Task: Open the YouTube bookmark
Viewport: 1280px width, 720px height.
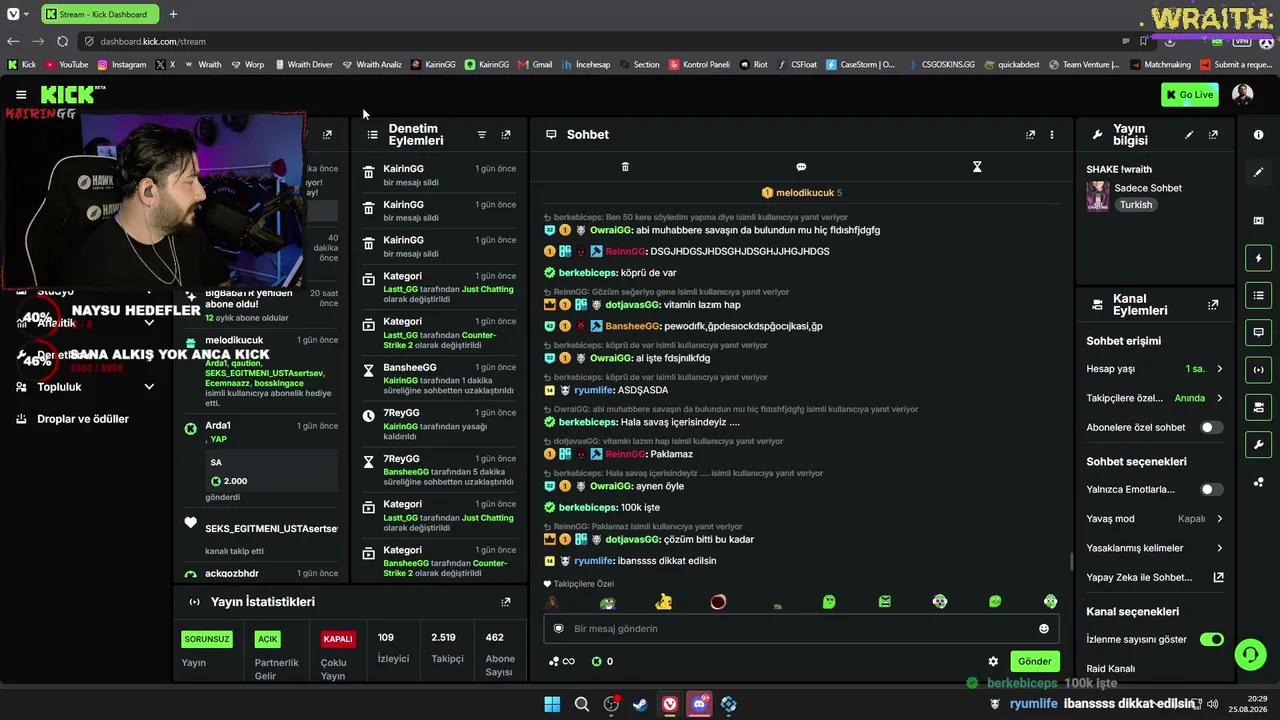Action: (66, 64)
